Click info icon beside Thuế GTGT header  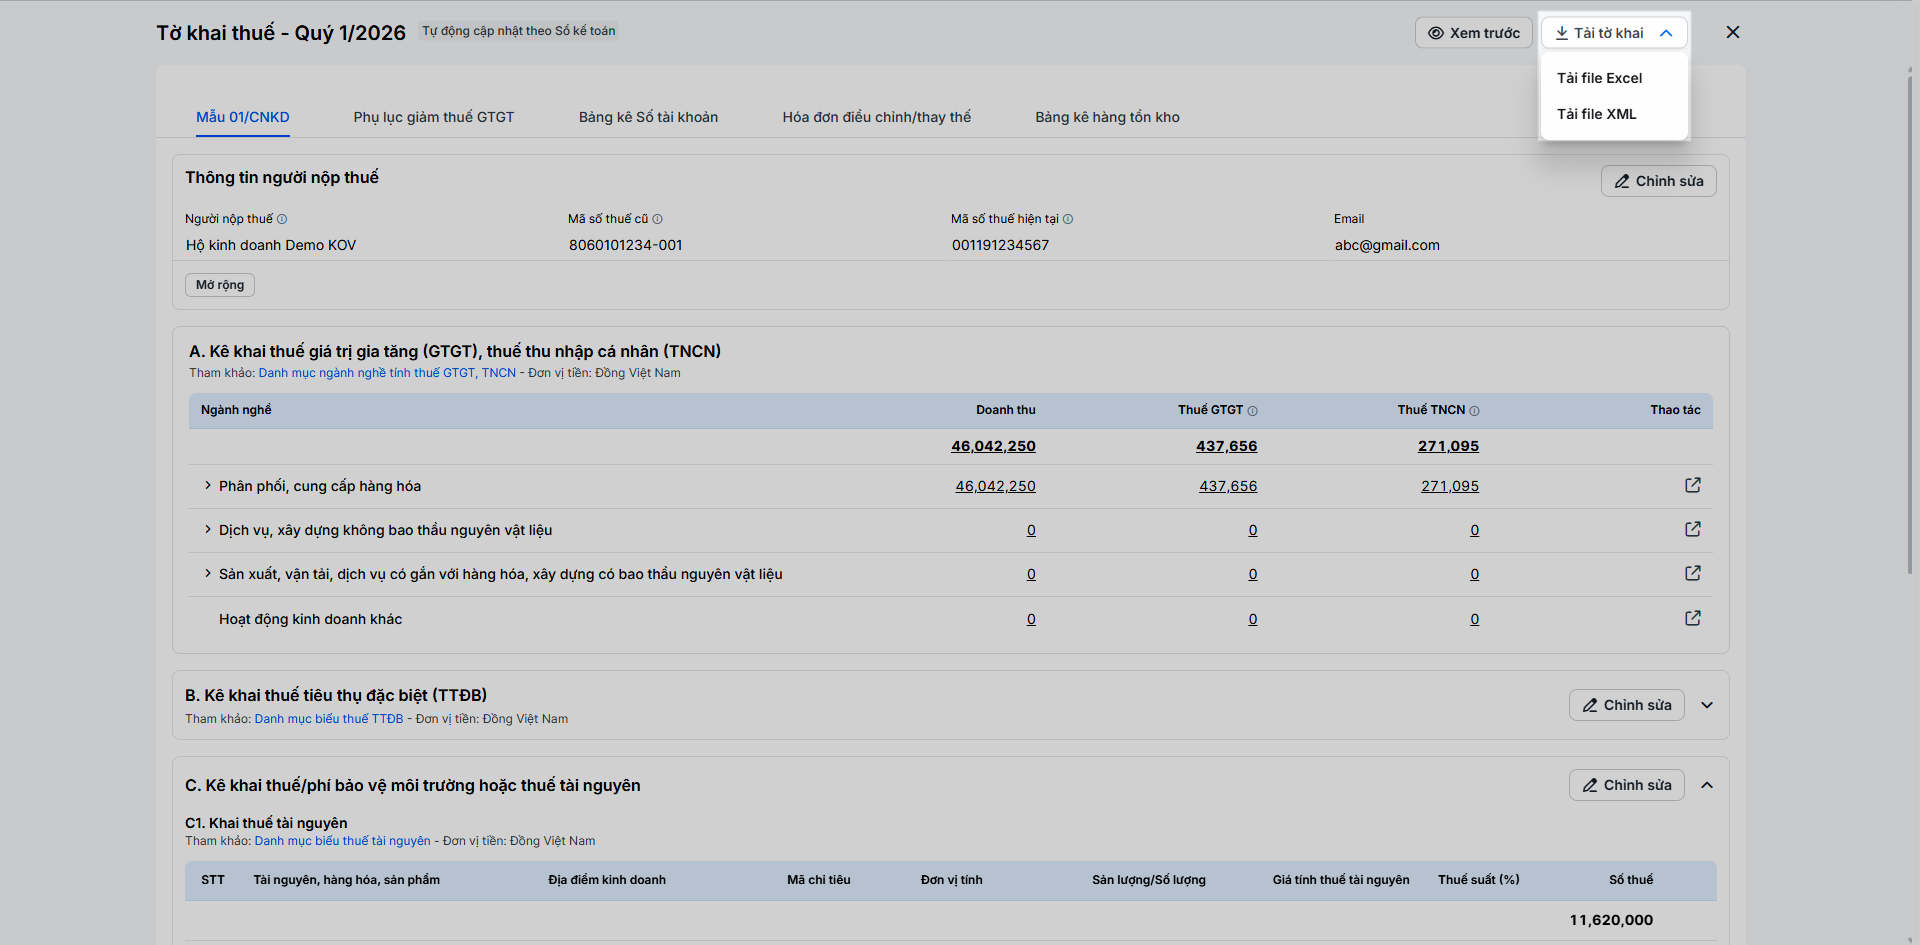(1252, 411)
